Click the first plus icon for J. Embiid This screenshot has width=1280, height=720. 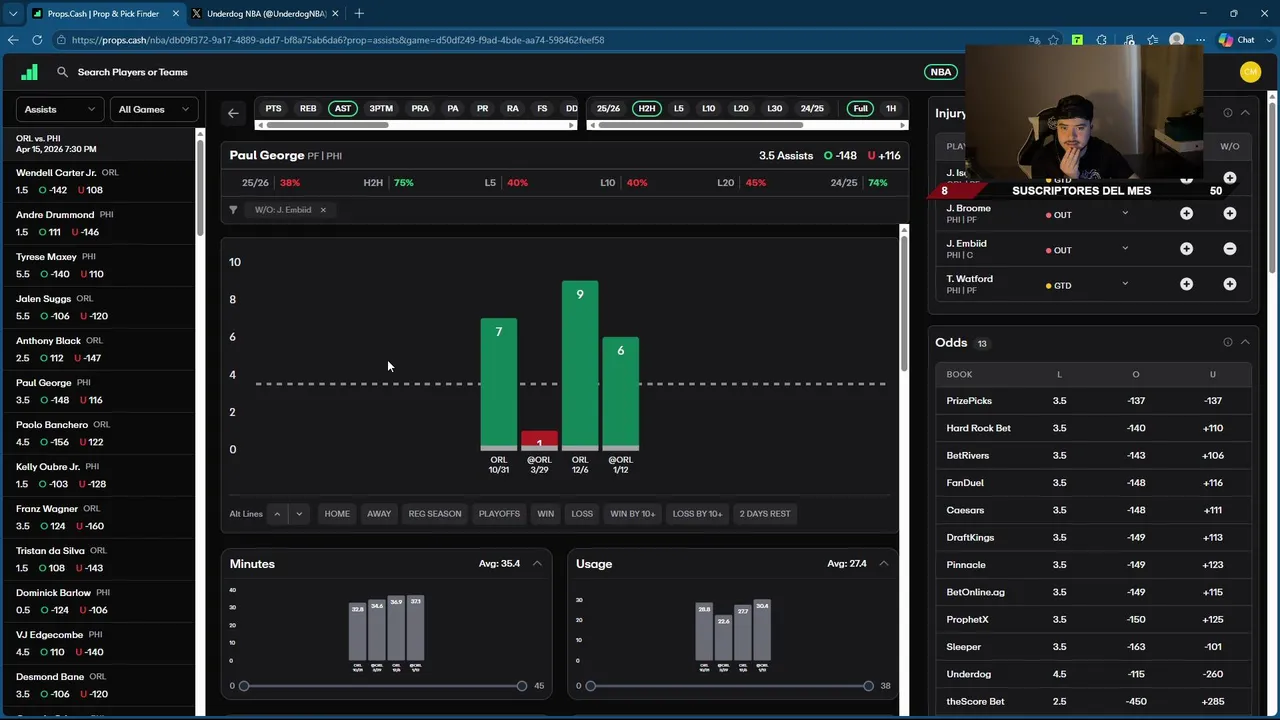(x=1186, y=249)
